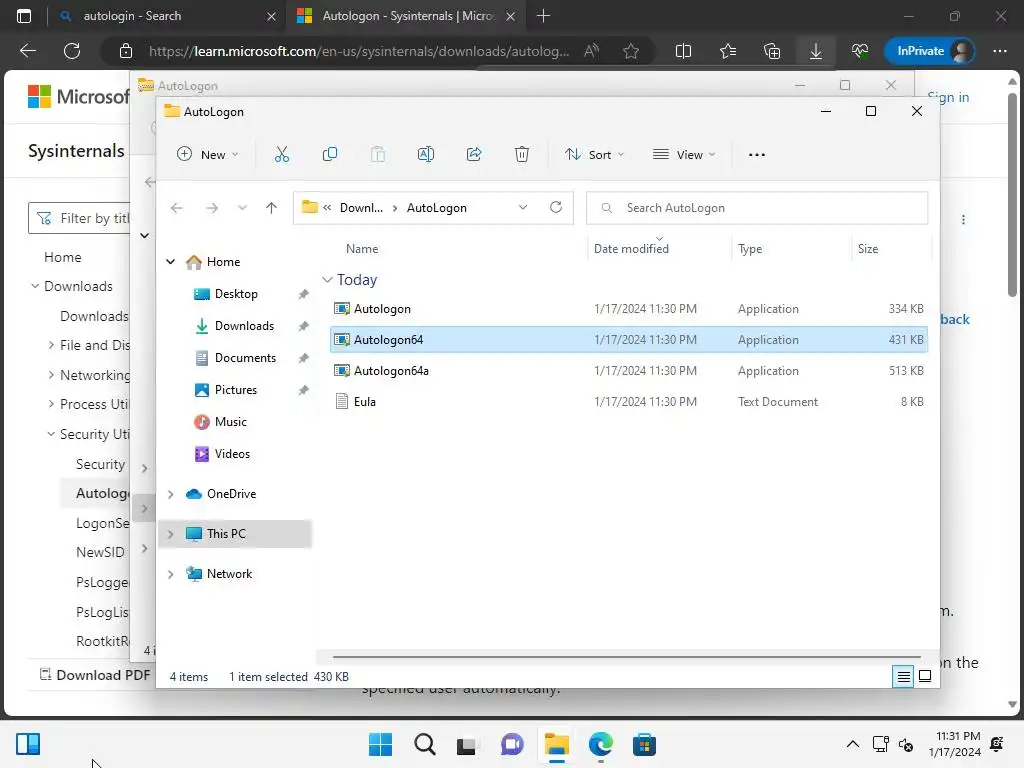Open Downloads in Explorer navigation pane

coord(244,326)
